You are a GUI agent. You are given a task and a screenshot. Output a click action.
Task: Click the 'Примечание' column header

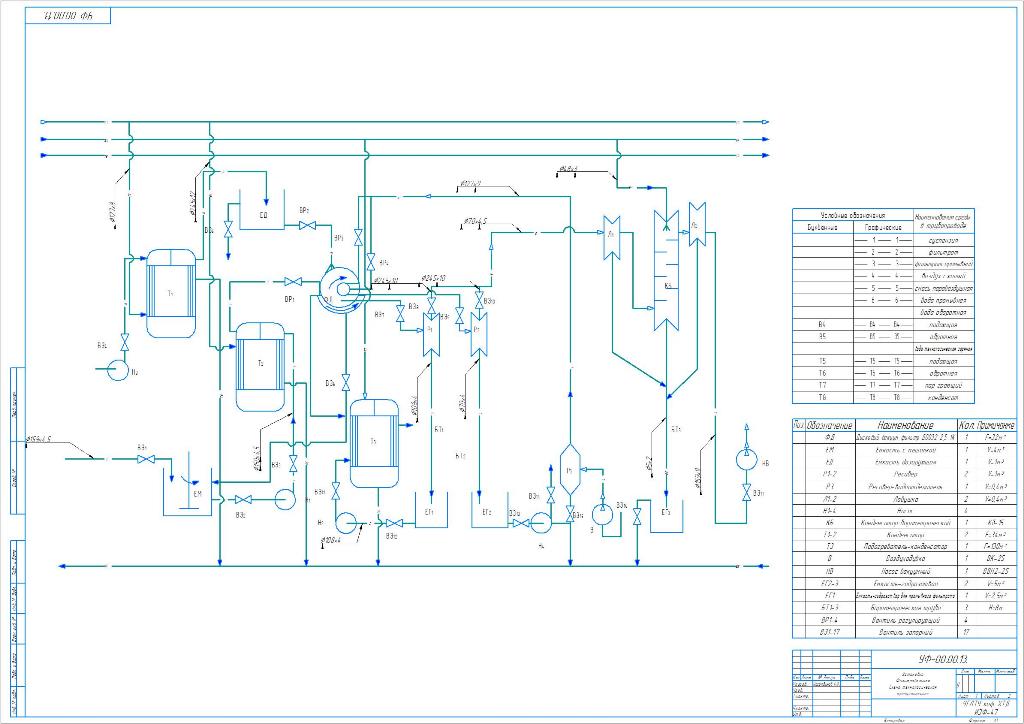click(997, 425)
